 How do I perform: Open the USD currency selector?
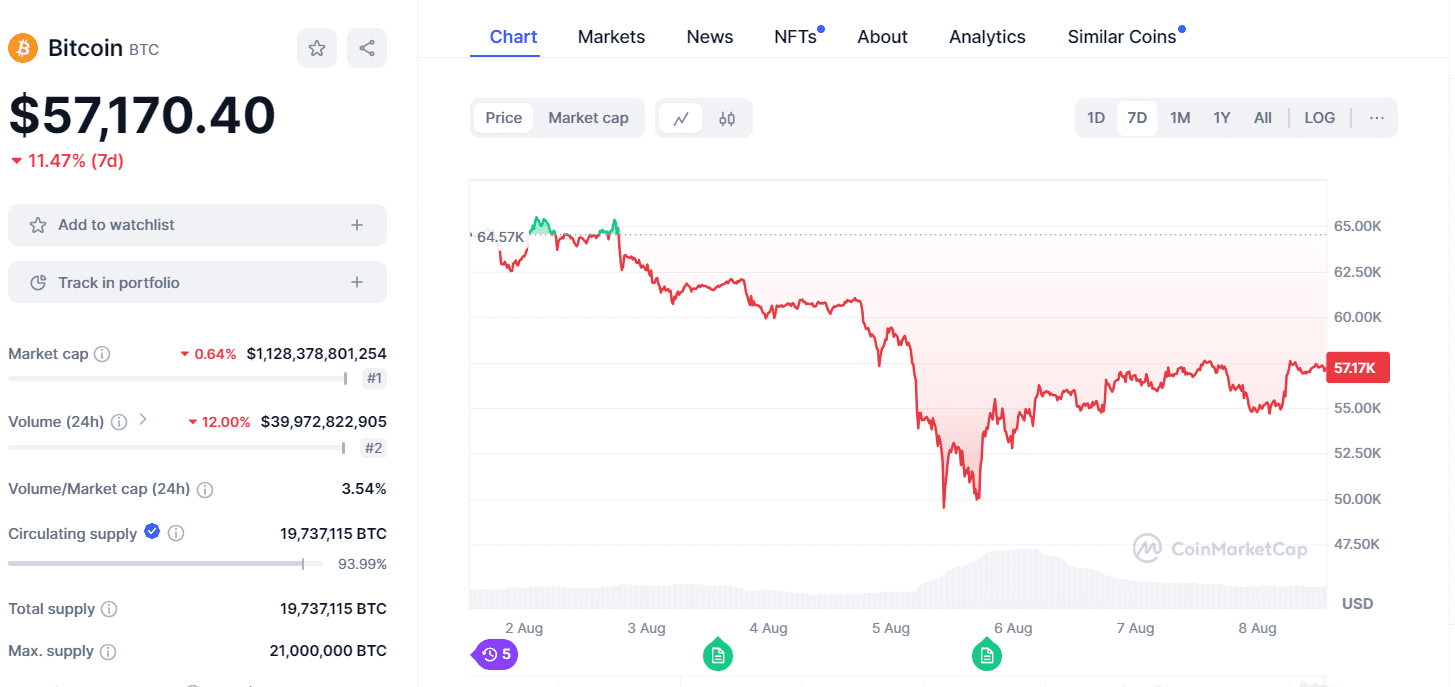(1357, 603)
